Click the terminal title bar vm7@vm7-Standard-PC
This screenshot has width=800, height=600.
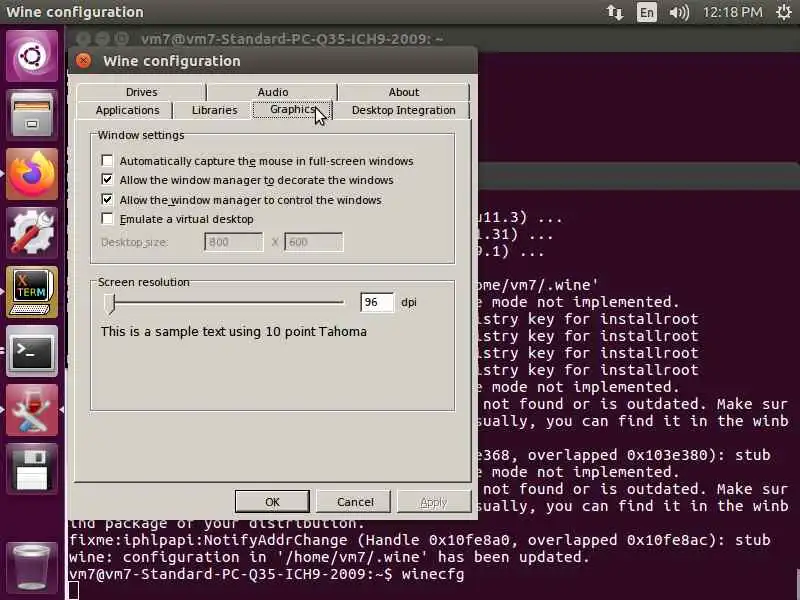click(x=292, y=39)
